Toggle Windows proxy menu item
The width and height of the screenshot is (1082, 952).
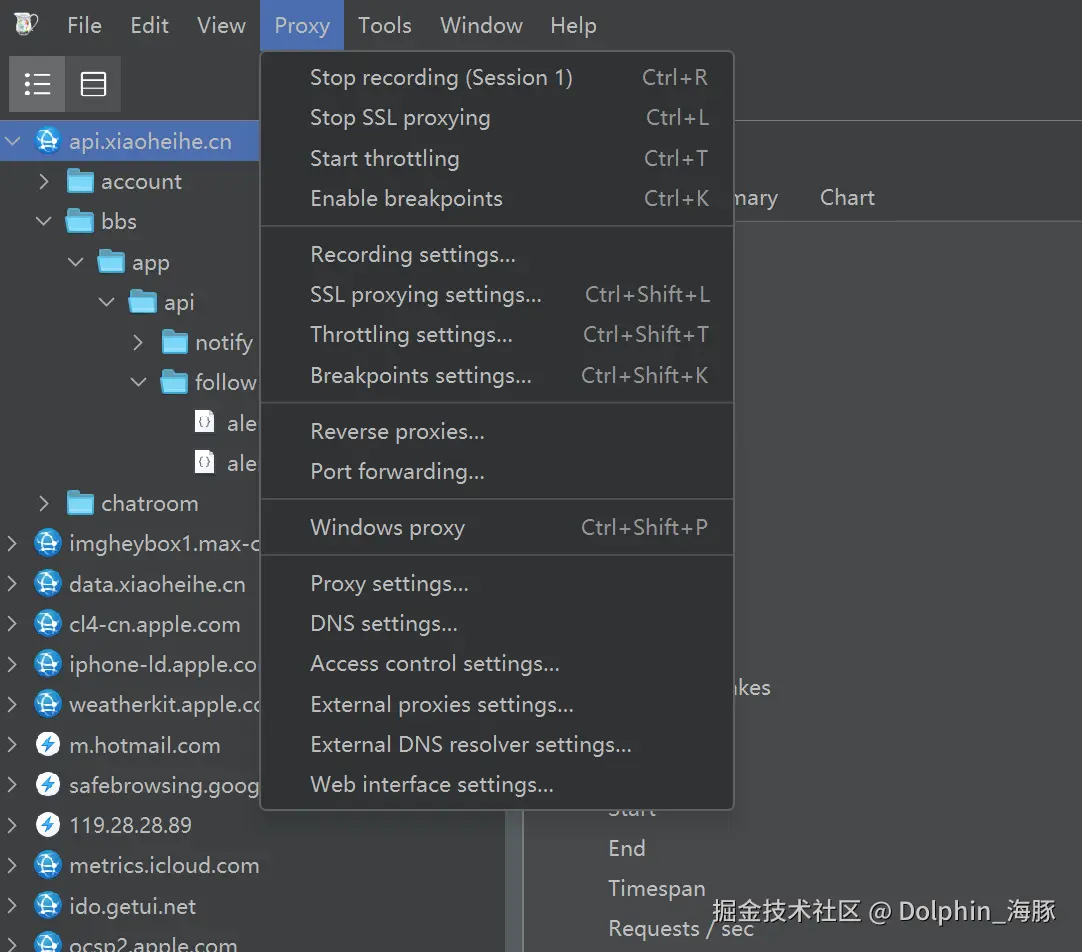pyautogui.click(x=497, y=527)
